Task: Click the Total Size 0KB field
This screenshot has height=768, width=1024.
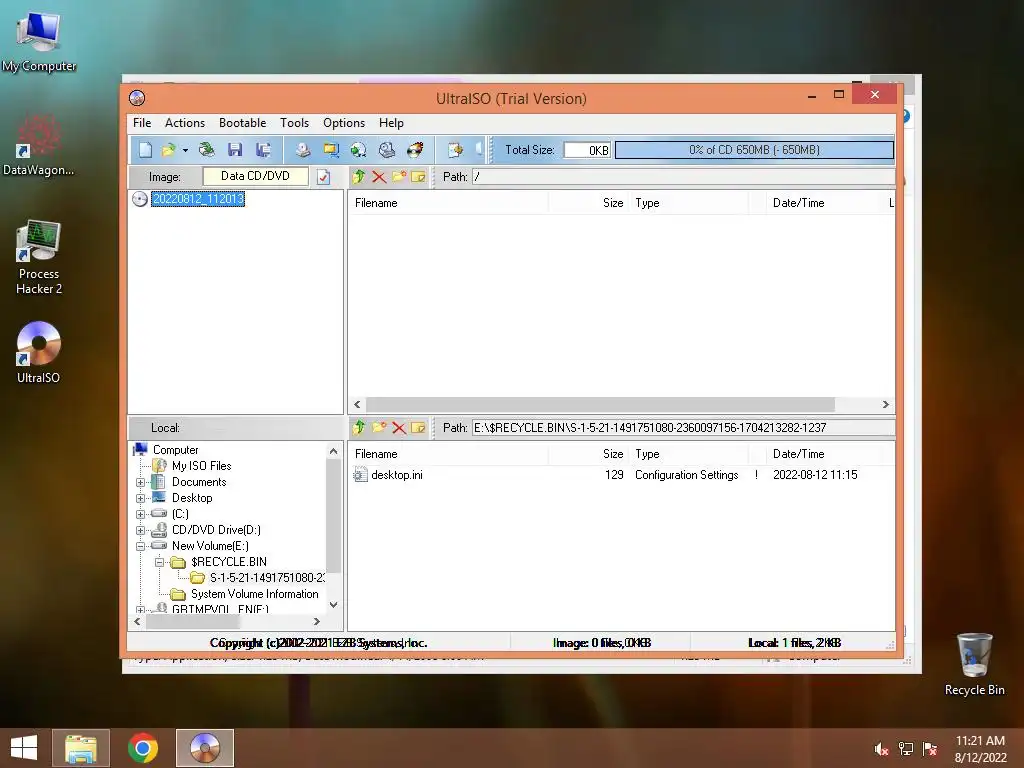Action: pos(587,150)
